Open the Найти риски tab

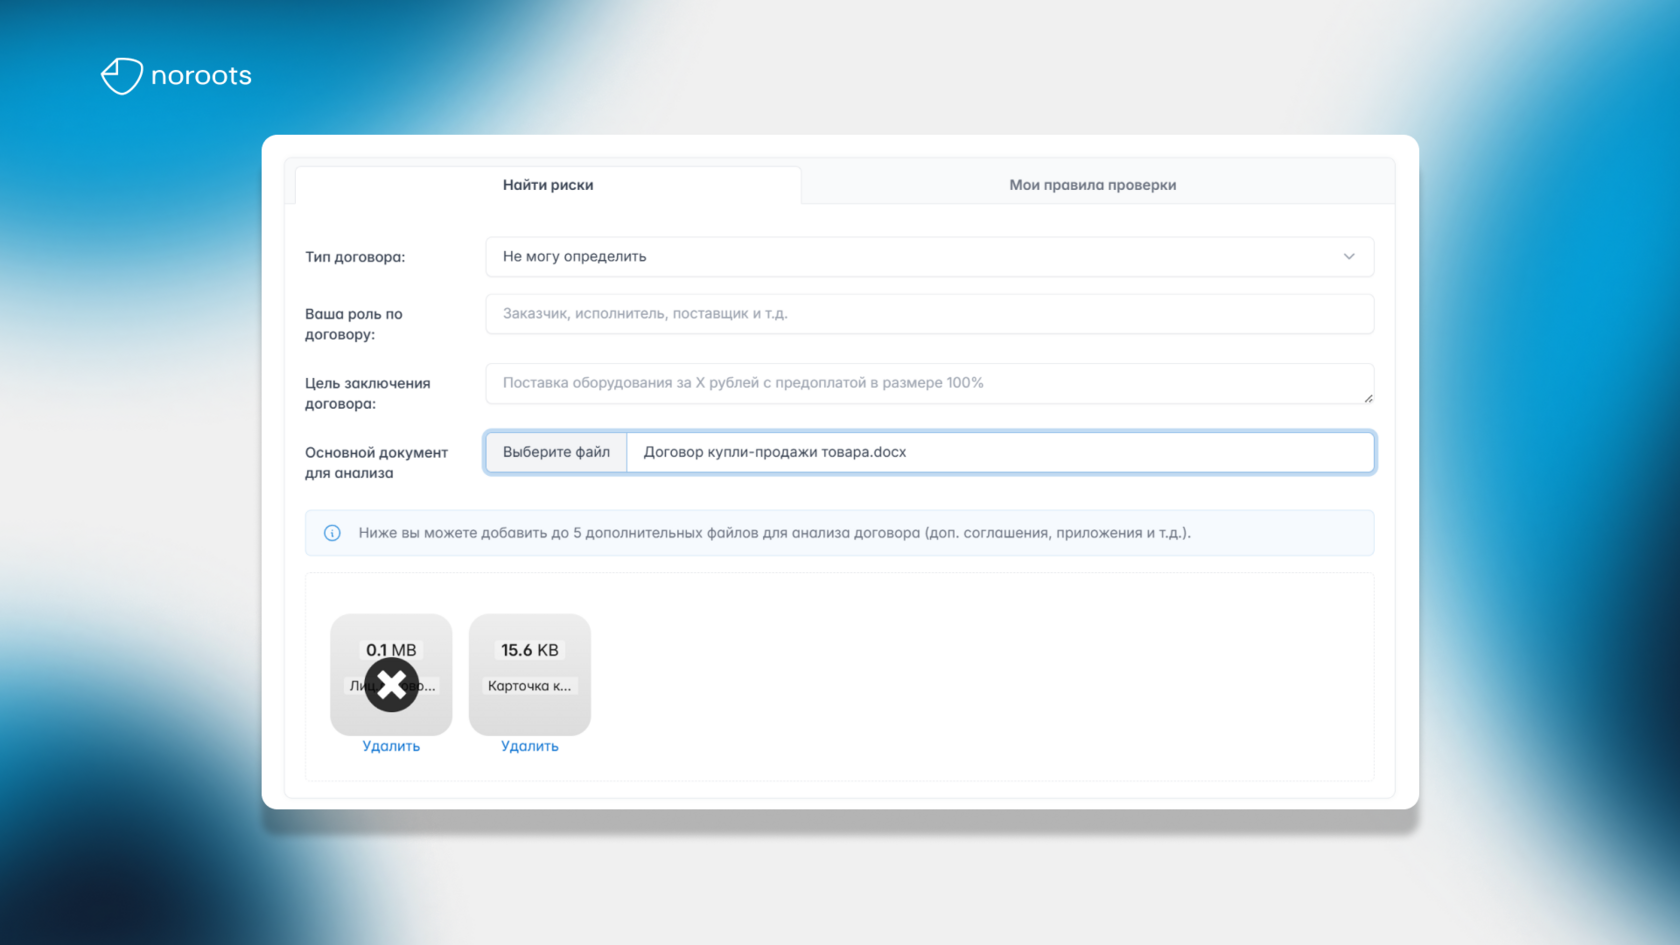coord(548,185)
